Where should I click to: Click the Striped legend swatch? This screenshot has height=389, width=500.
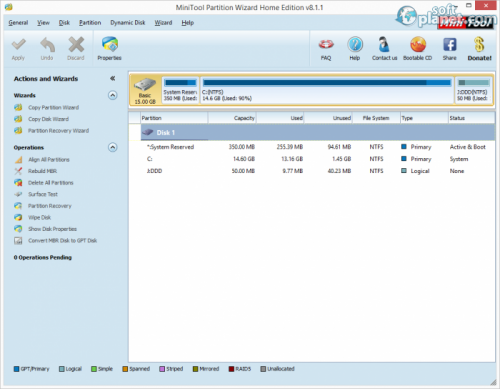[162, 369]
